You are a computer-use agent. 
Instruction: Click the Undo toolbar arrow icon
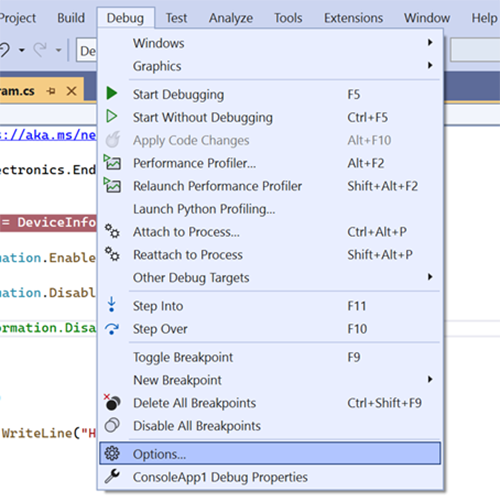click(5, 50)
